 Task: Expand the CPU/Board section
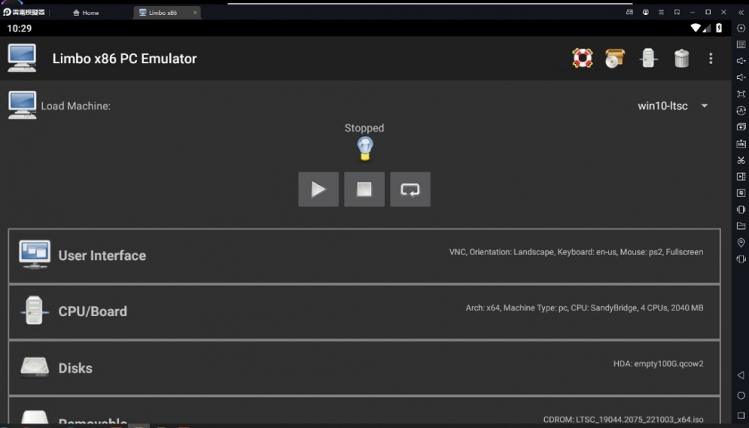click(x=364, y=311)
